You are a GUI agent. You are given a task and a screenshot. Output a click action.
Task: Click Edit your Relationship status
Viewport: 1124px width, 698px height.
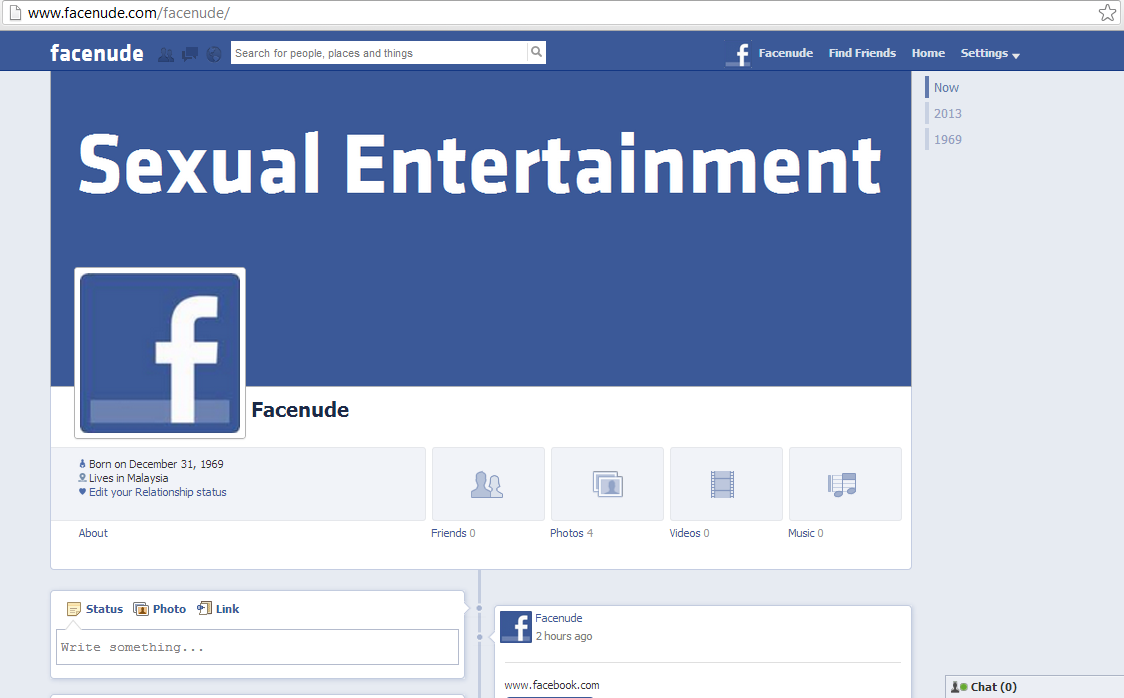[158, 492]
